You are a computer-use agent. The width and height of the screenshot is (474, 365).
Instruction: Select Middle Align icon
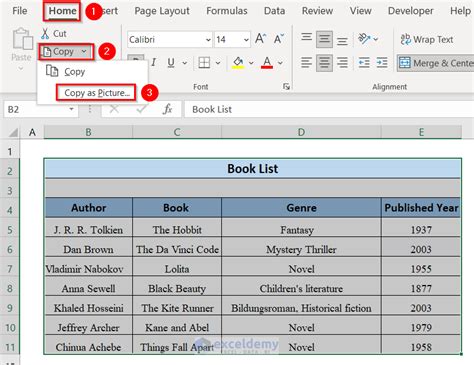click(324, 39)
